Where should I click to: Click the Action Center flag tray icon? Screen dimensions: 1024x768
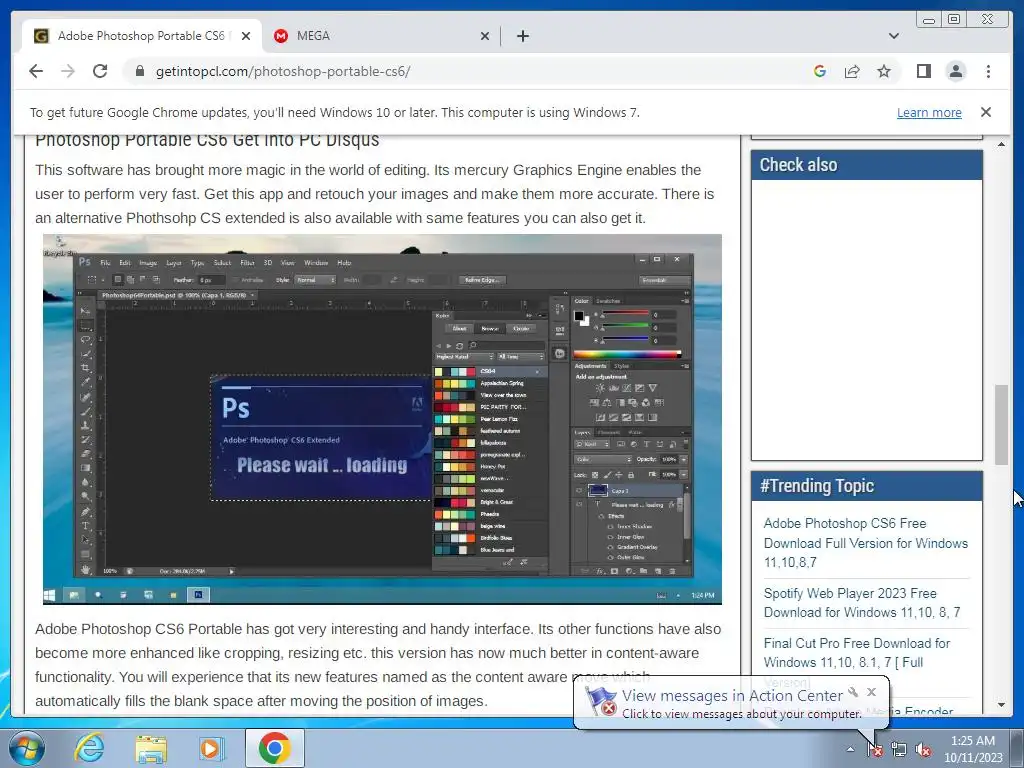(875, 749)
